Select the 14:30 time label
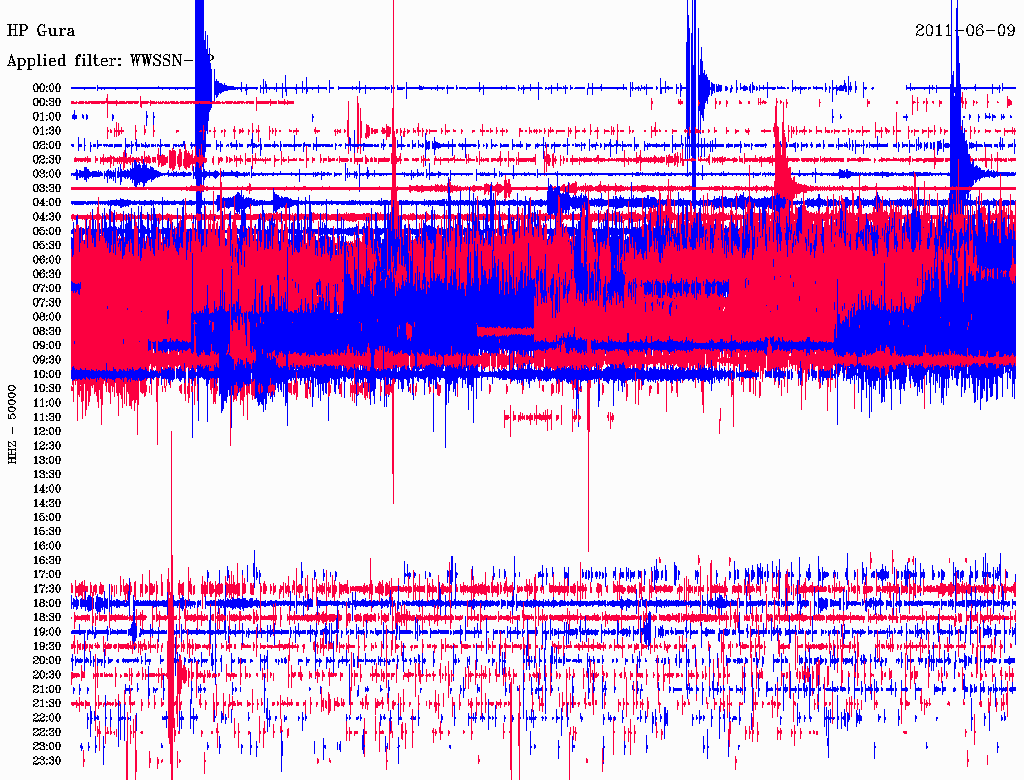Image resolution: width=1024 pixels, height=780 pixels. (x=47, y=503)
